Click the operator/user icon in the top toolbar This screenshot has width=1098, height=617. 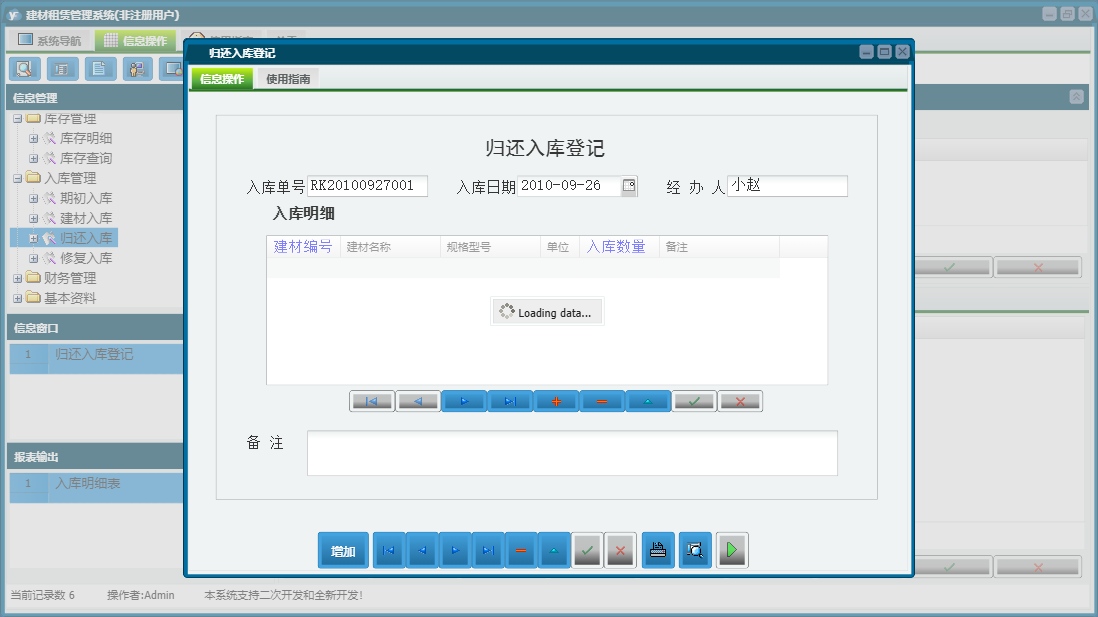[137, 69]
